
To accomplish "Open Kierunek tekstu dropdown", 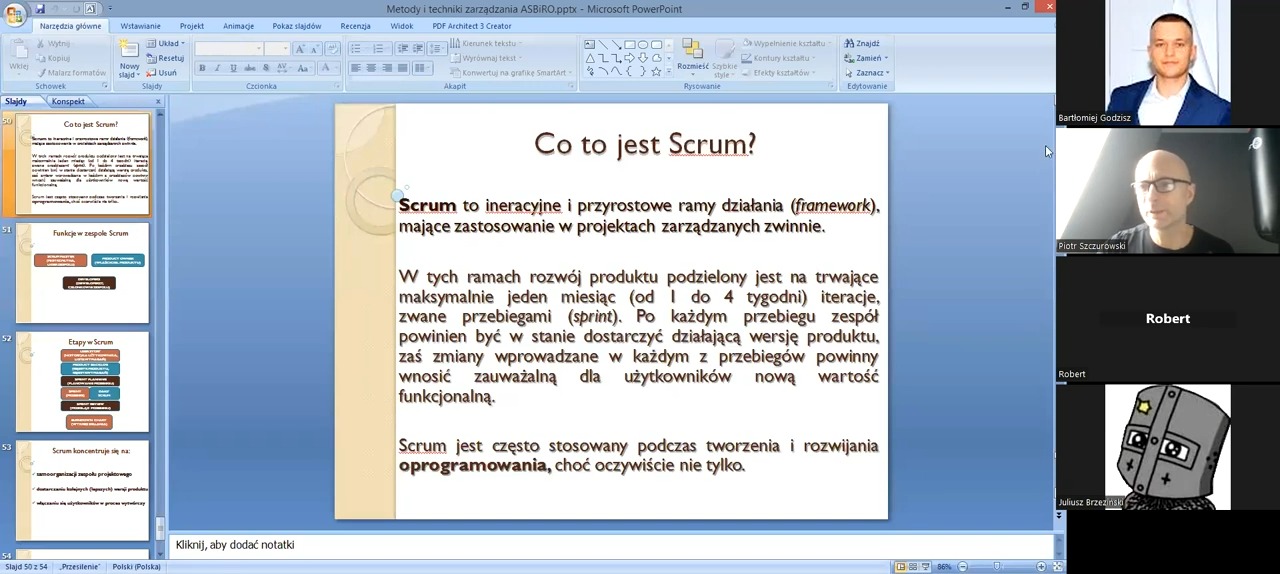I will (485, 43).
